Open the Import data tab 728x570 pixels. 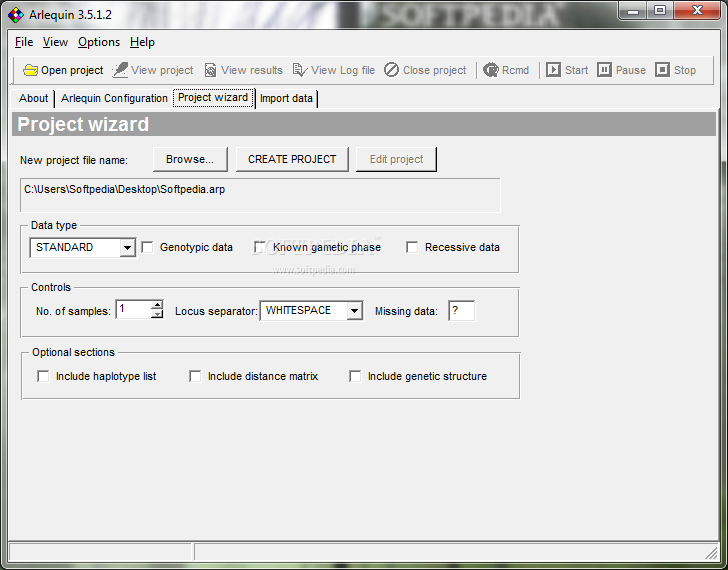[286, 98]
